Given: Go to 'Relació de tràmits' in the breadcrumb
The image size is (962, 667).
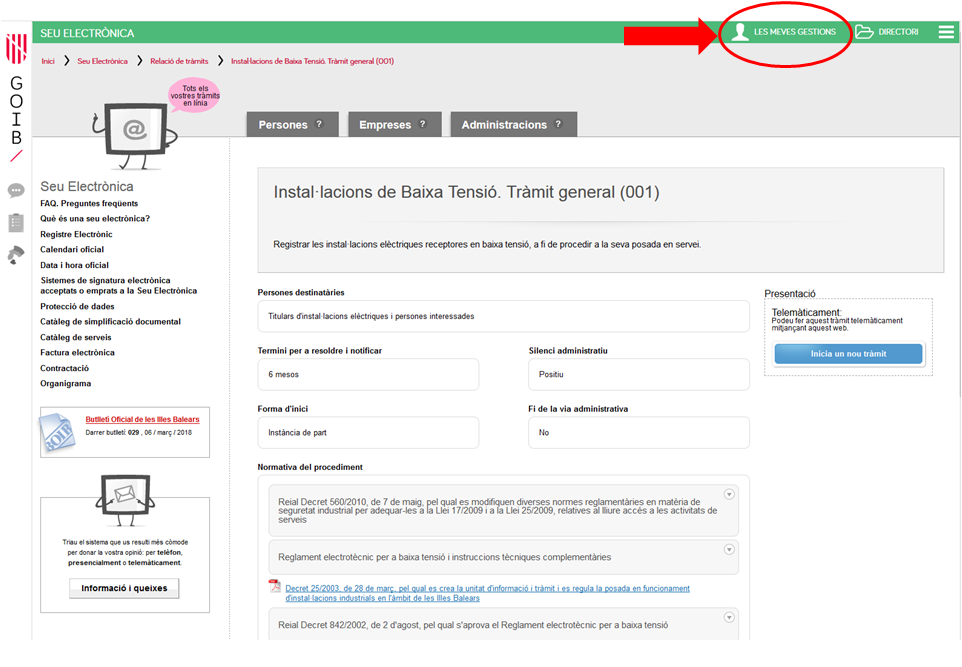Looking at the screenshot, I should coord(179,61).
